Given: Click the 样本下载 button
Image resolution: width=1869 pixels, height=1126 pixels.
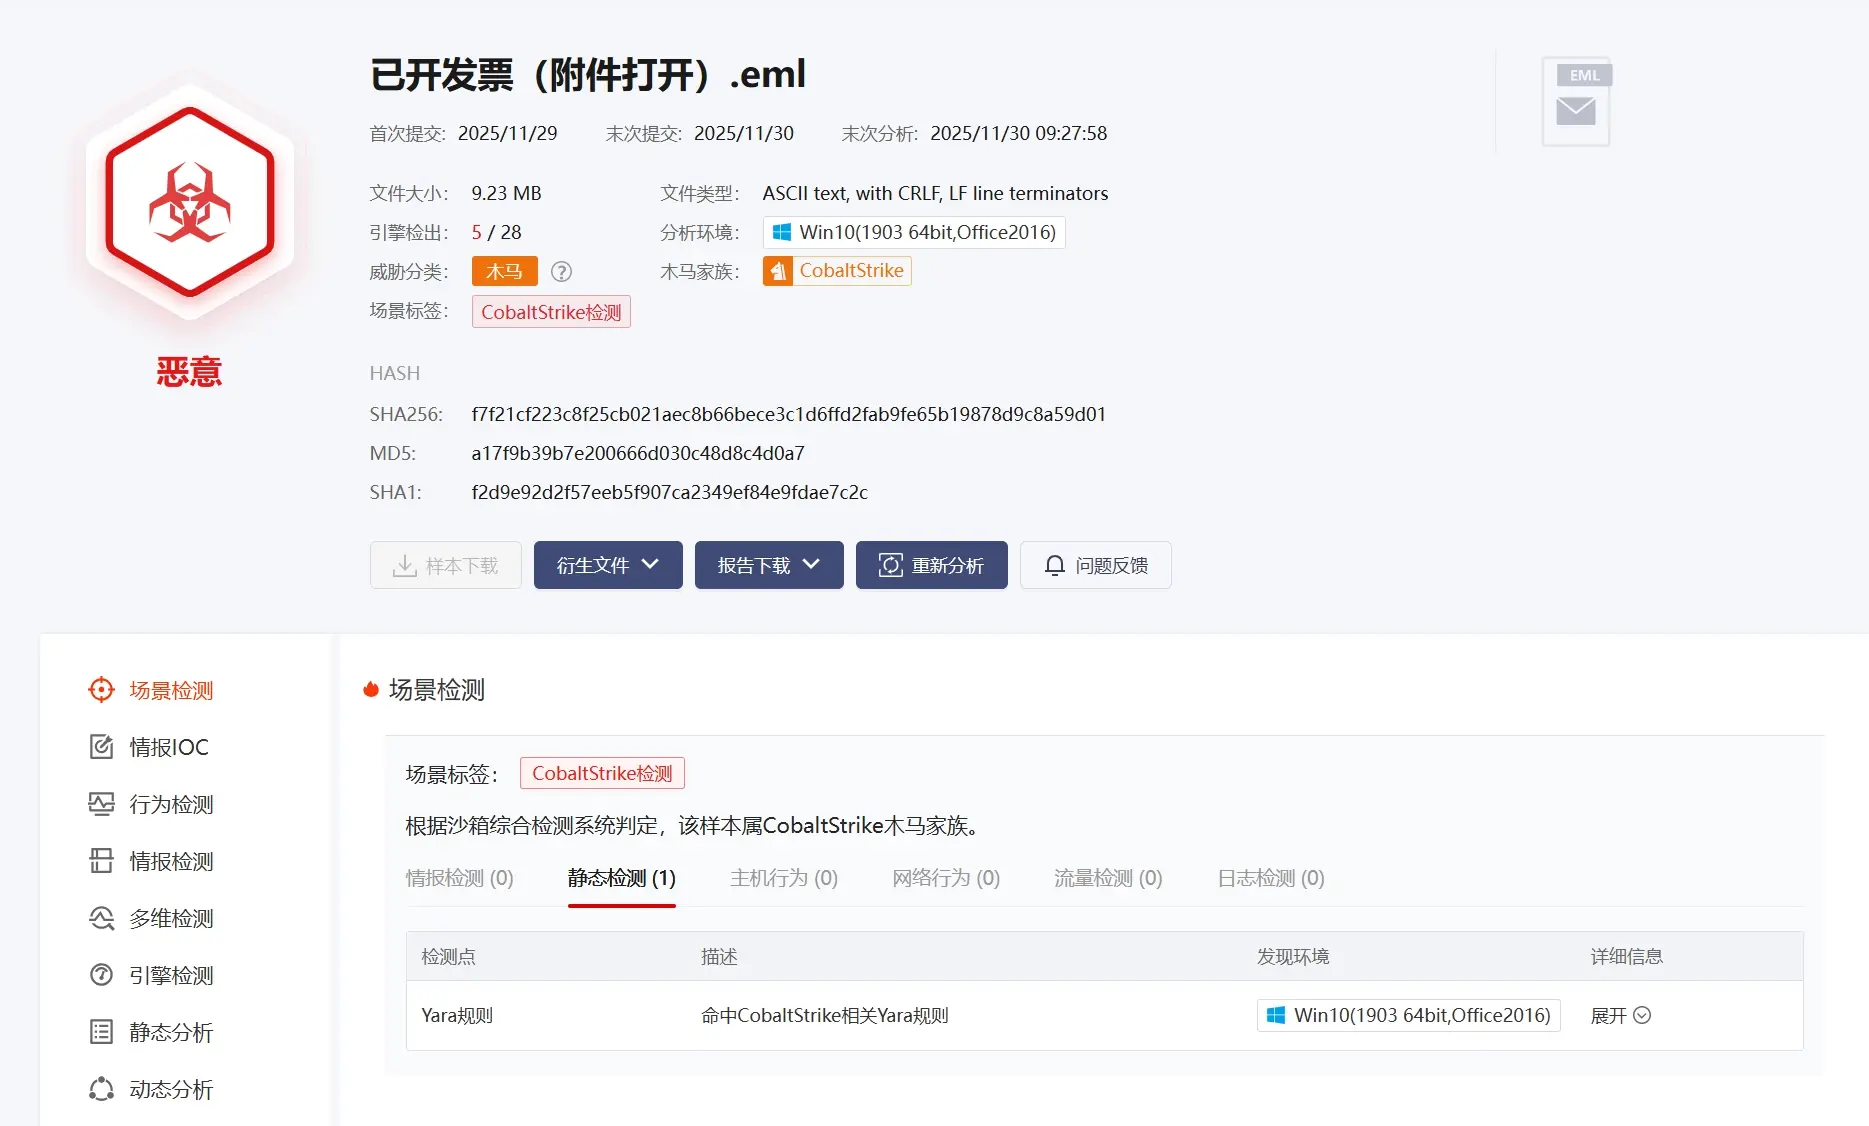Looking at the screenshot, I should (446, 565).
